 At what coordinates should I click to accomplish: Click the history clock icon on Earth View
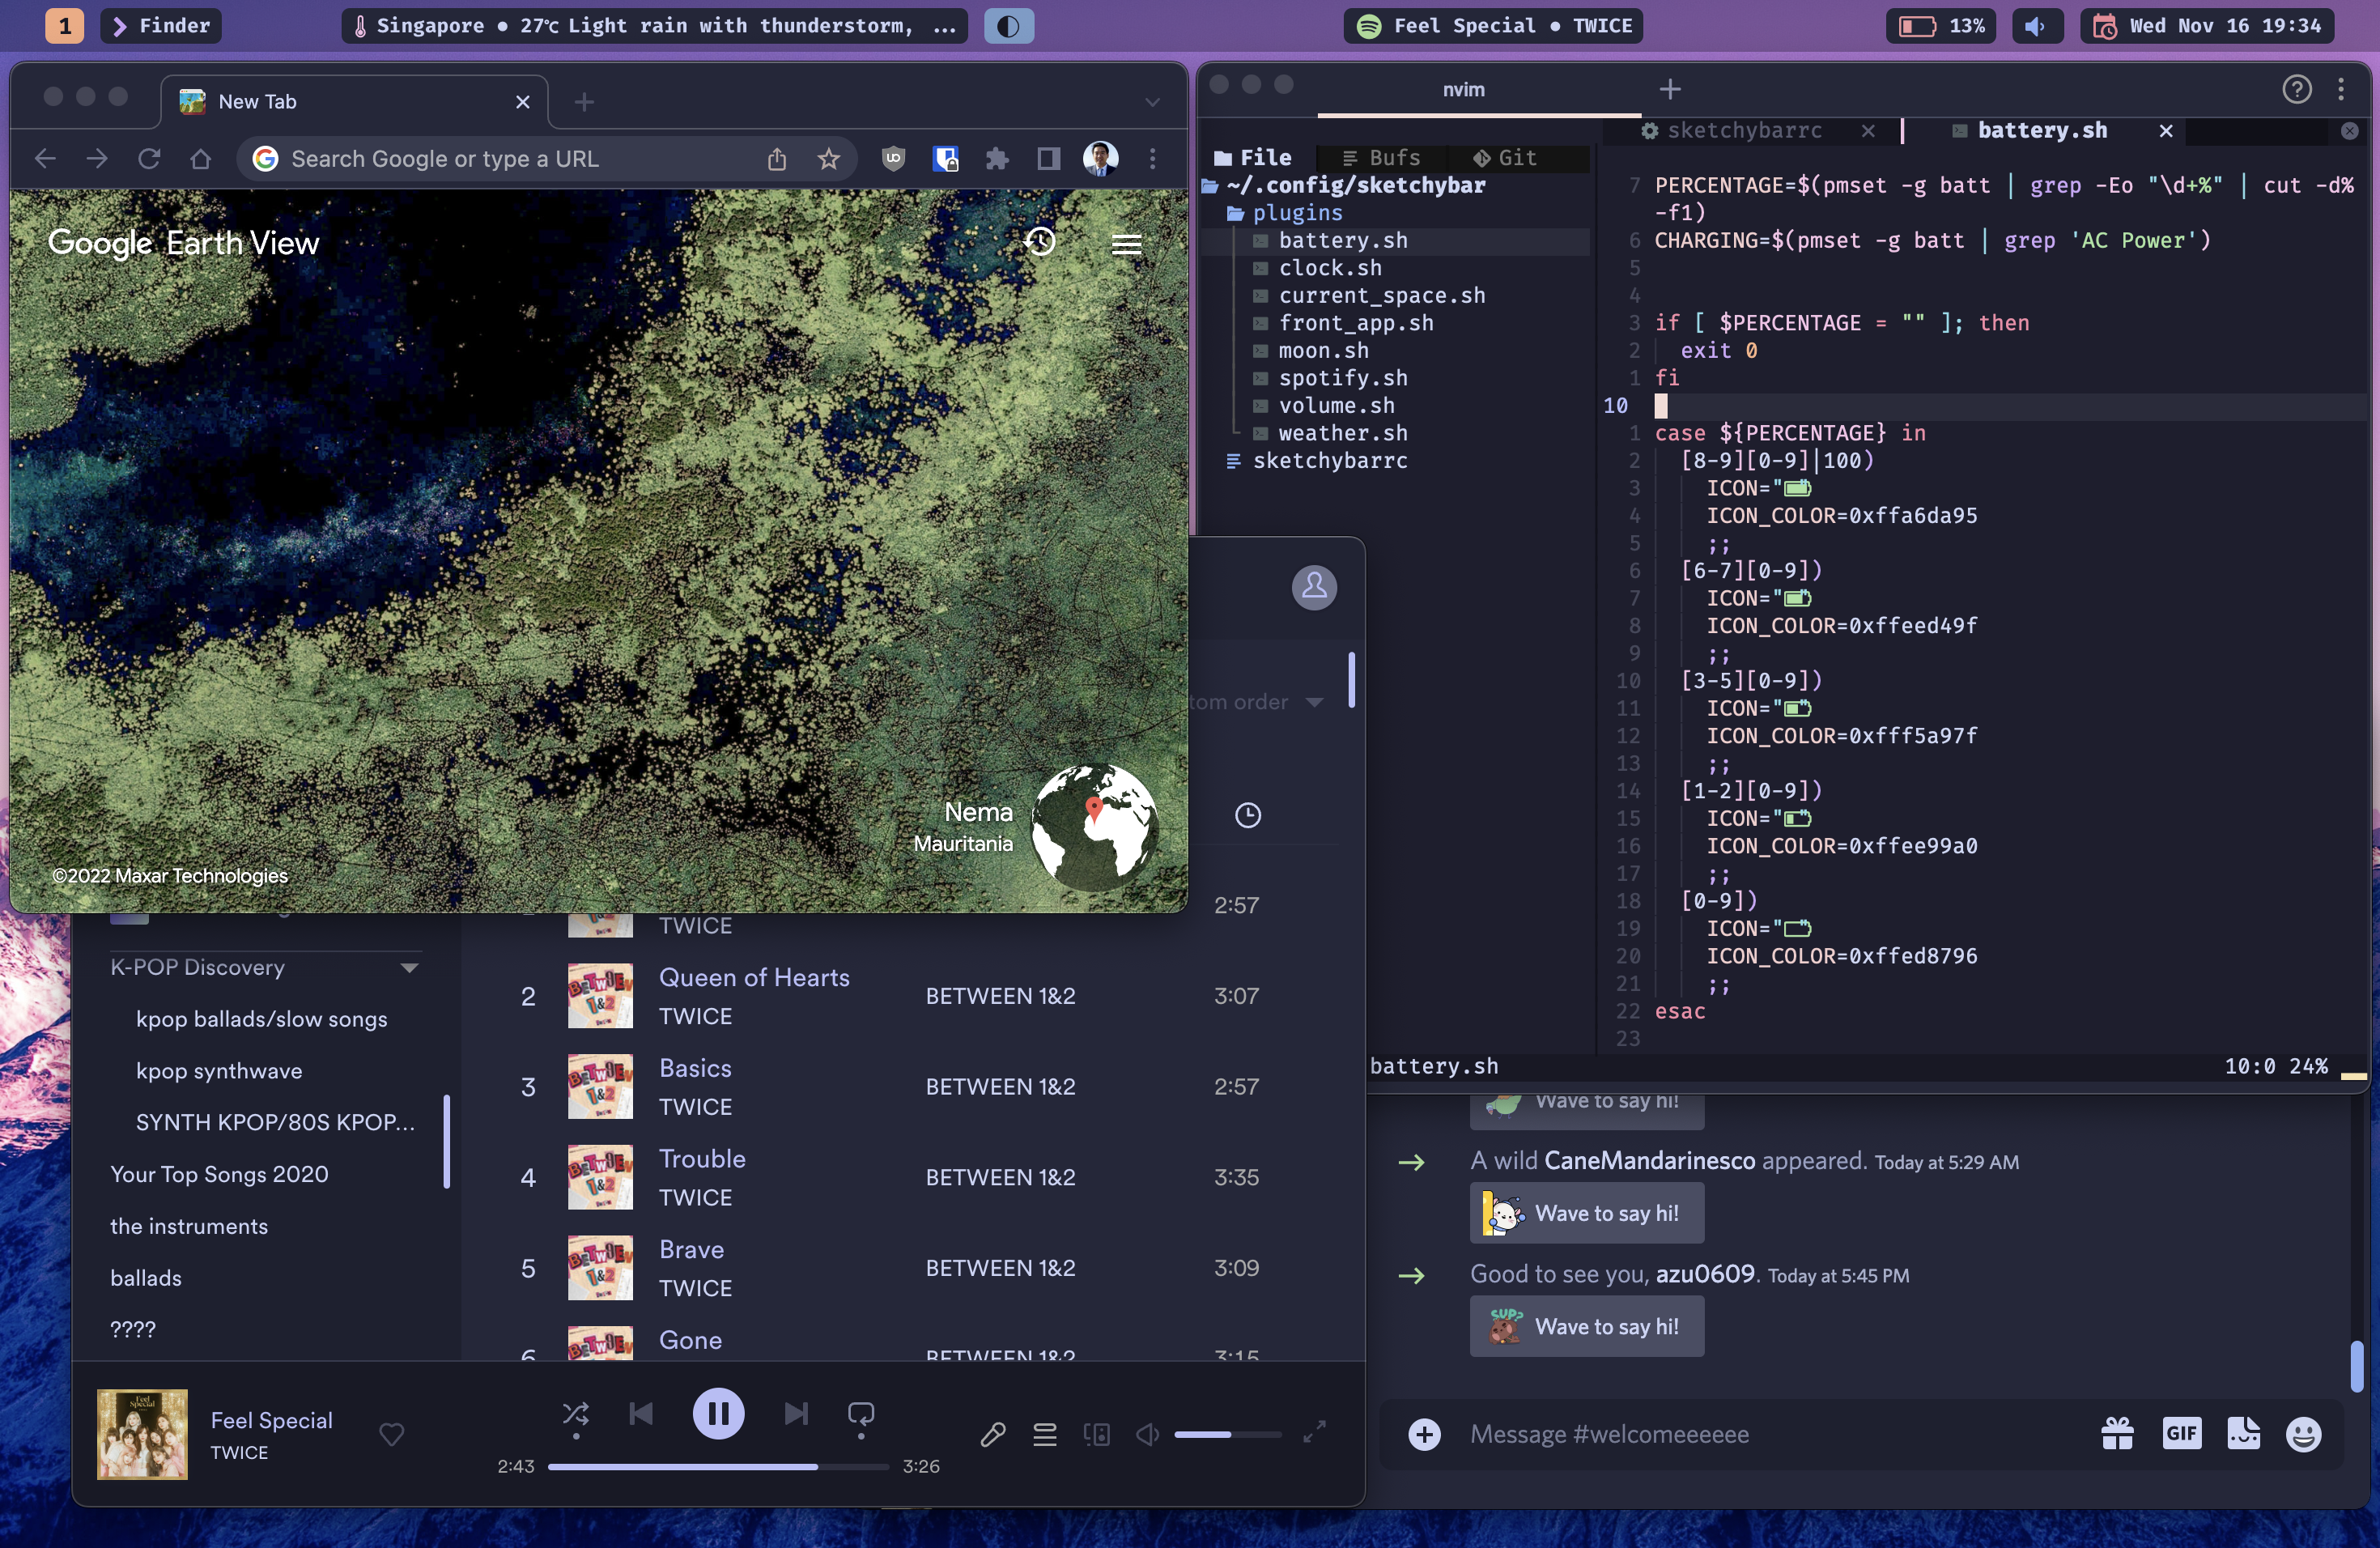coord(1040,243)
